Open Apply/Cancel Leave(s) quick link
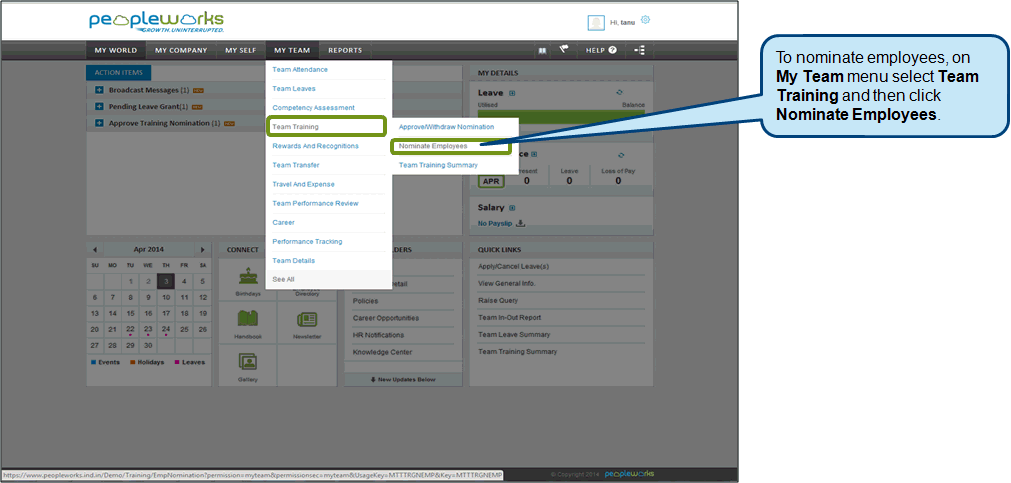Viewport: 1011px width, 483px height. pos(514,266)
